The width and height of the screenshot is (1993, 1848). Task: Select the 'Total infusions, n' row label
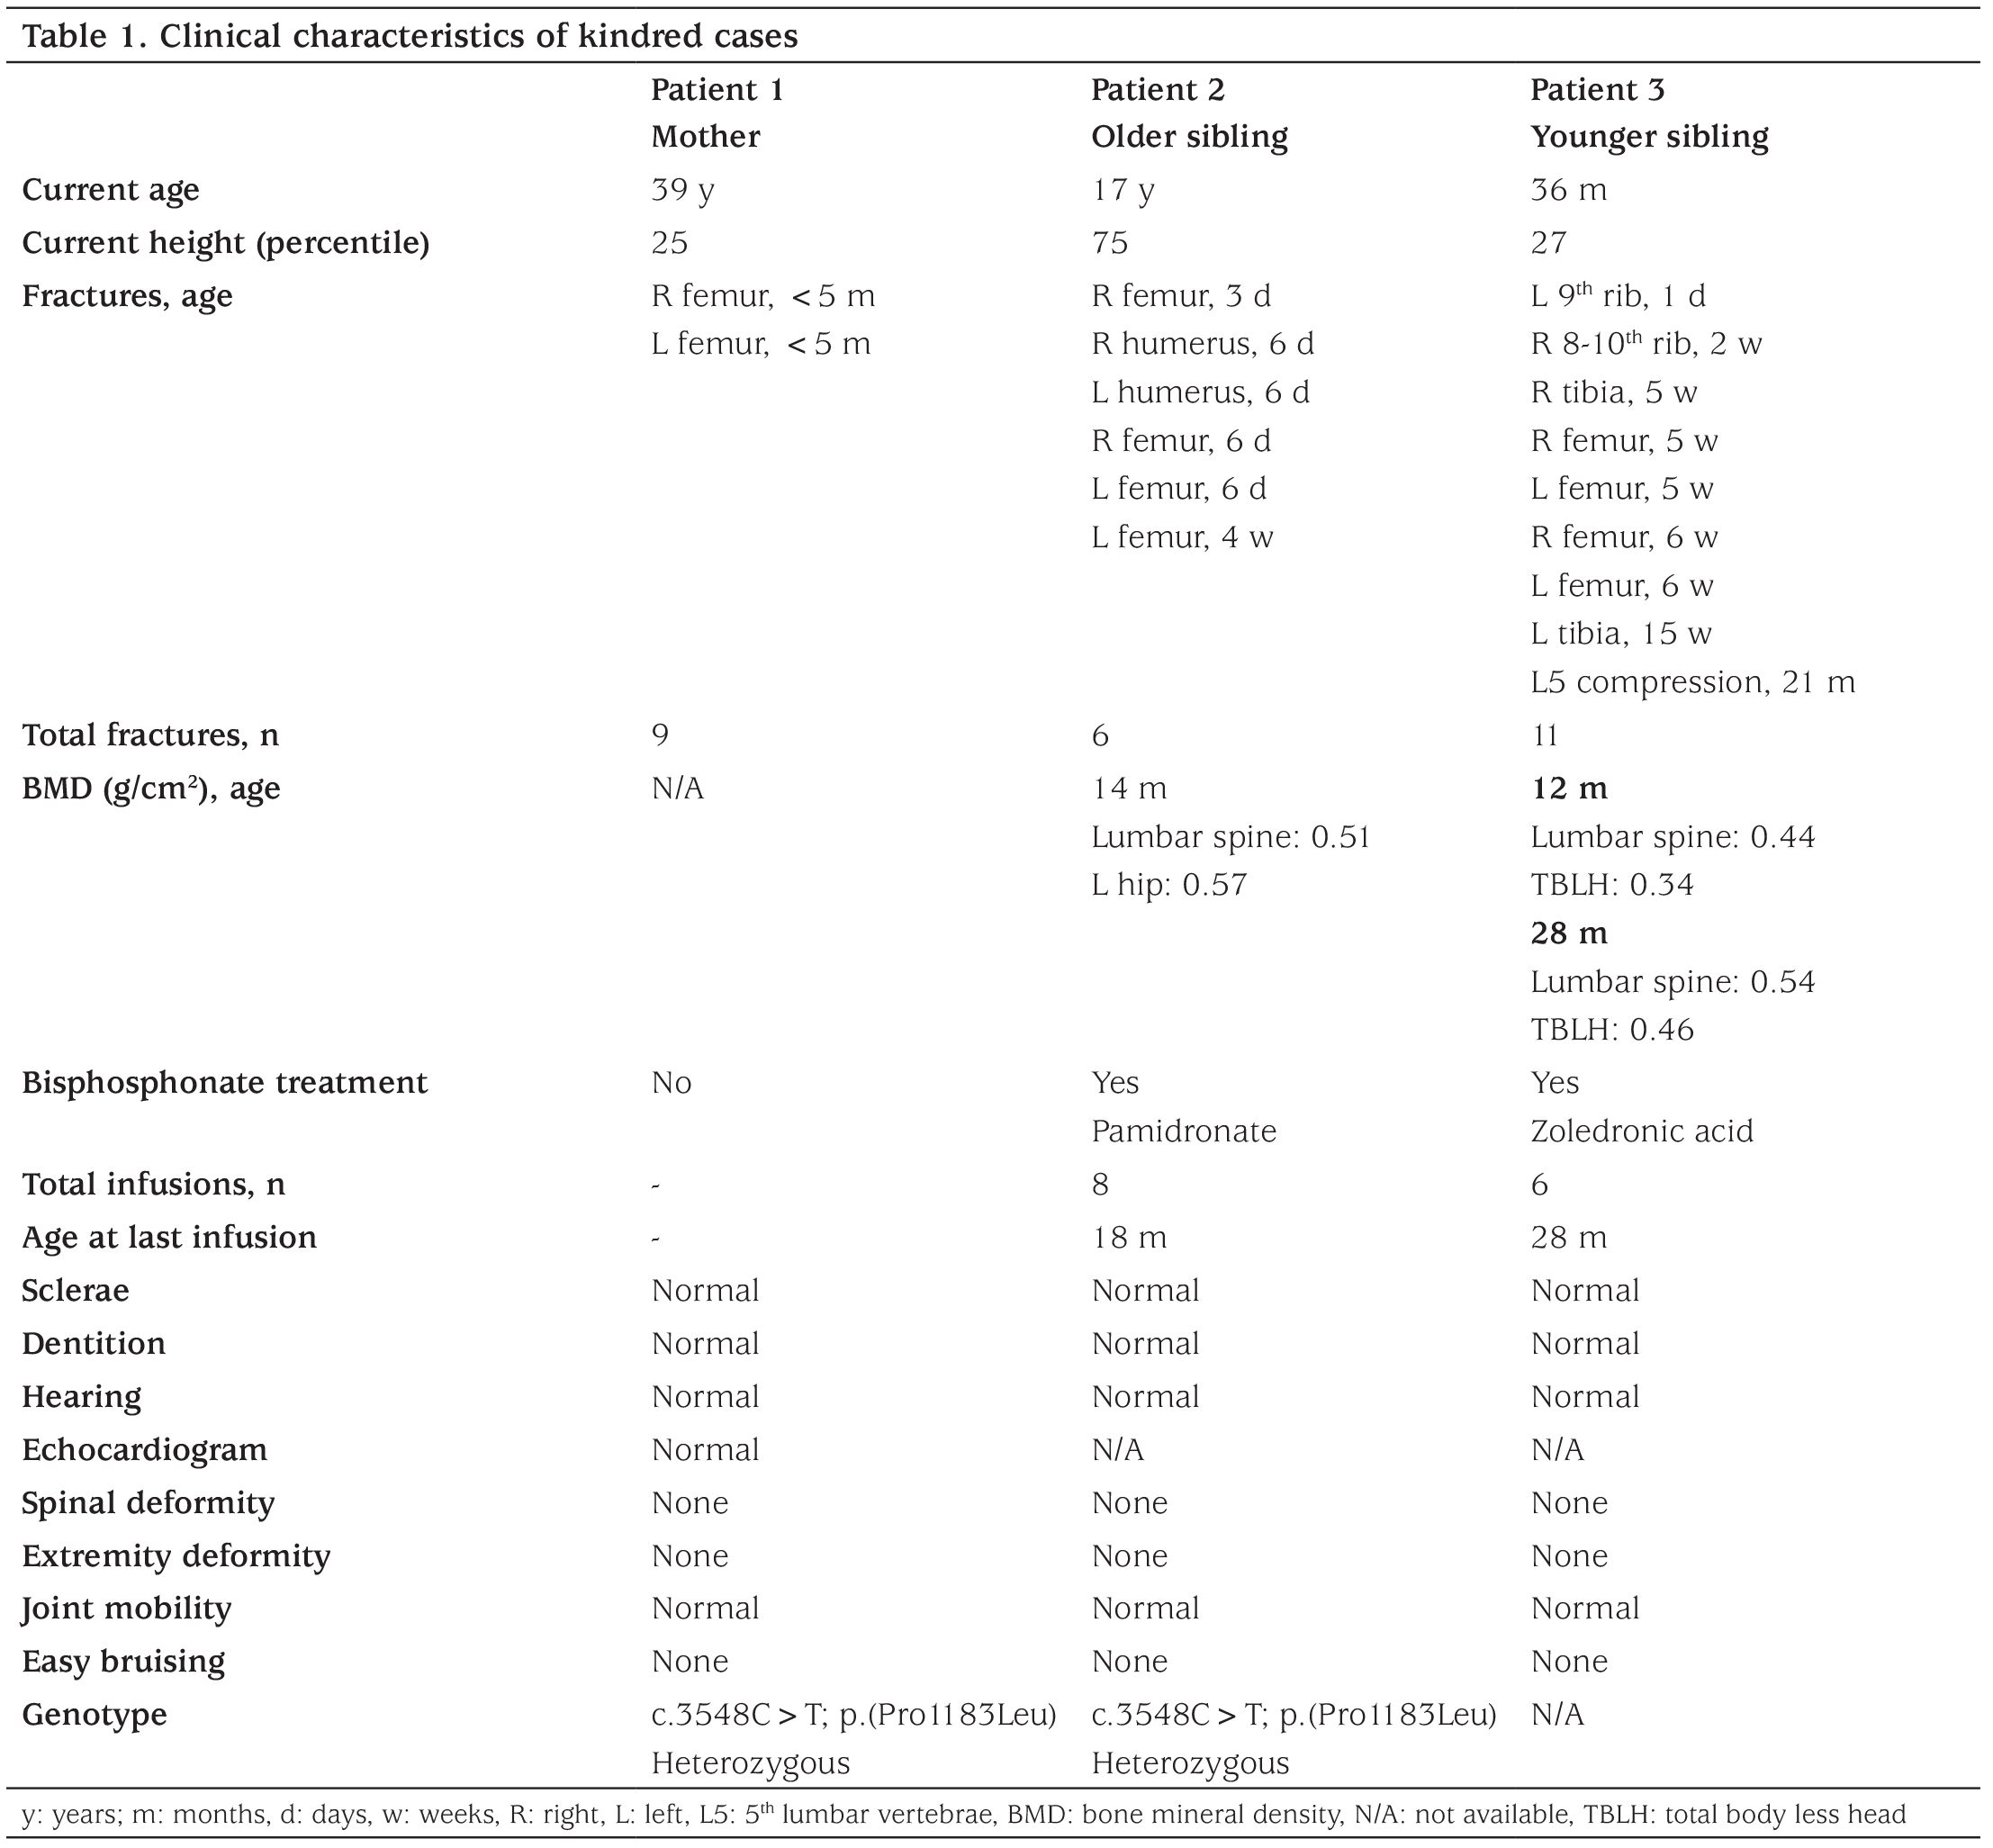(153, 1185)
